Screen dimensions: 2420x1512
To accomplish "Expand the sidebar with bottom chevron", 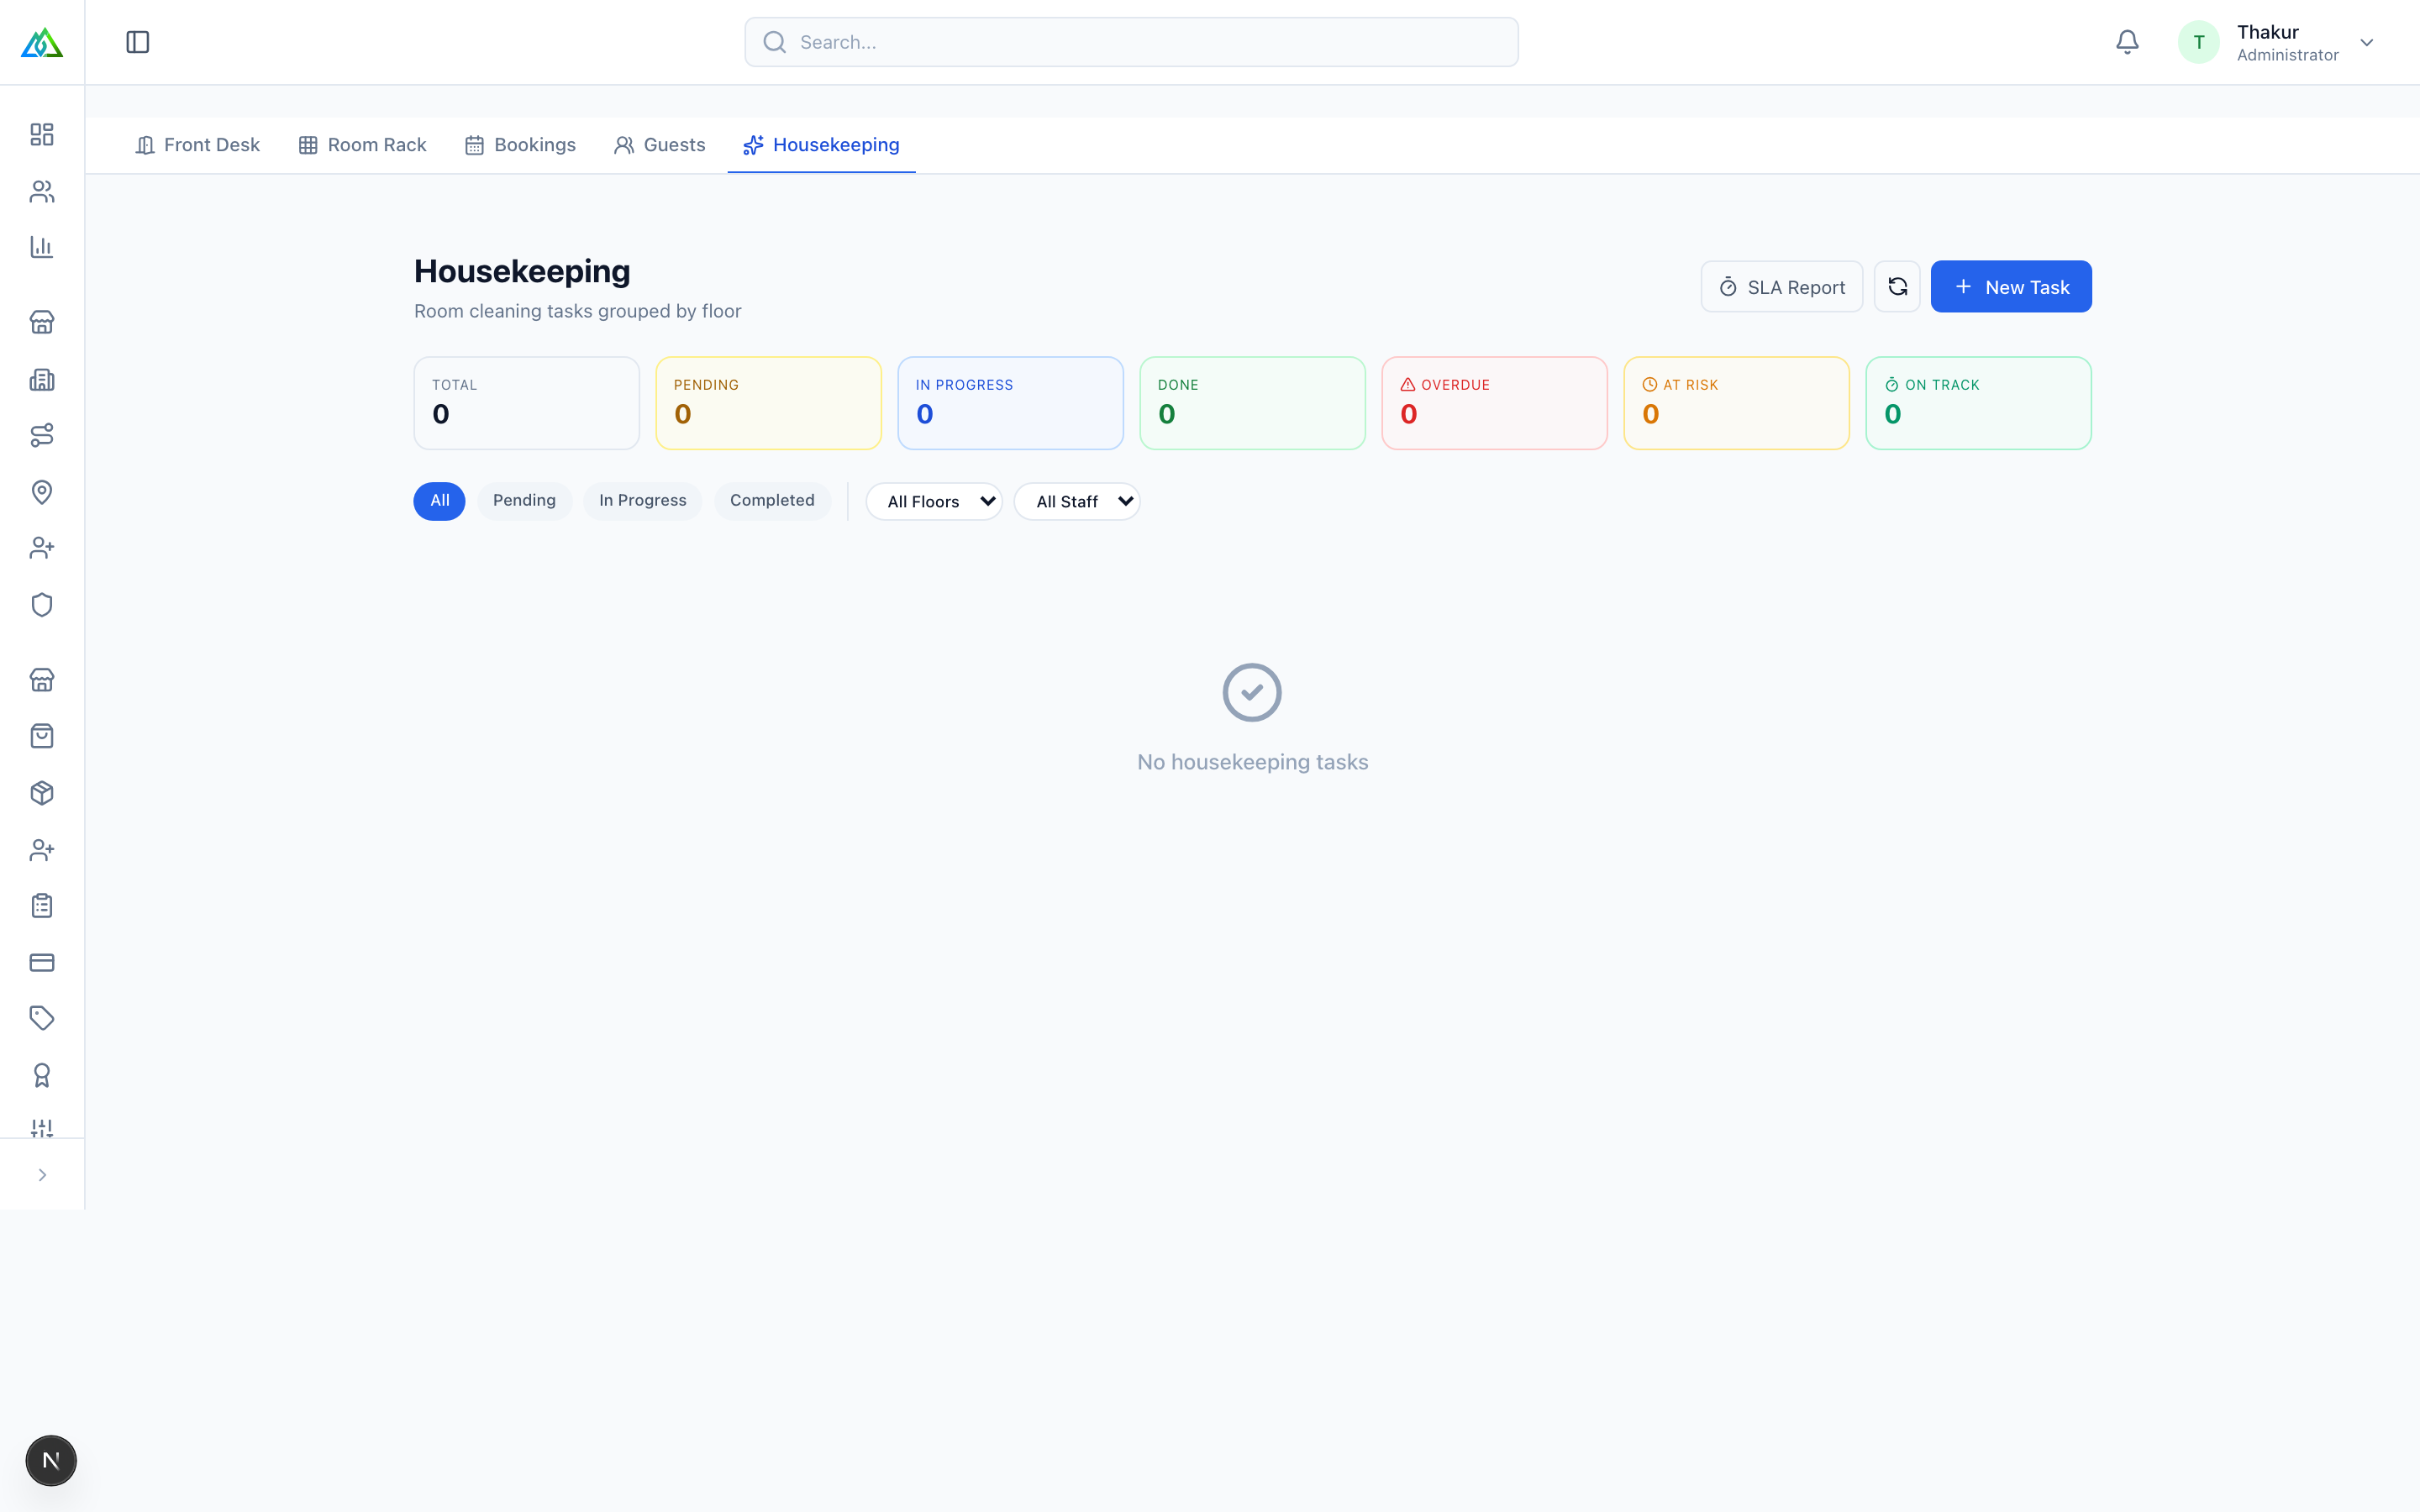I will point(42,1175).
